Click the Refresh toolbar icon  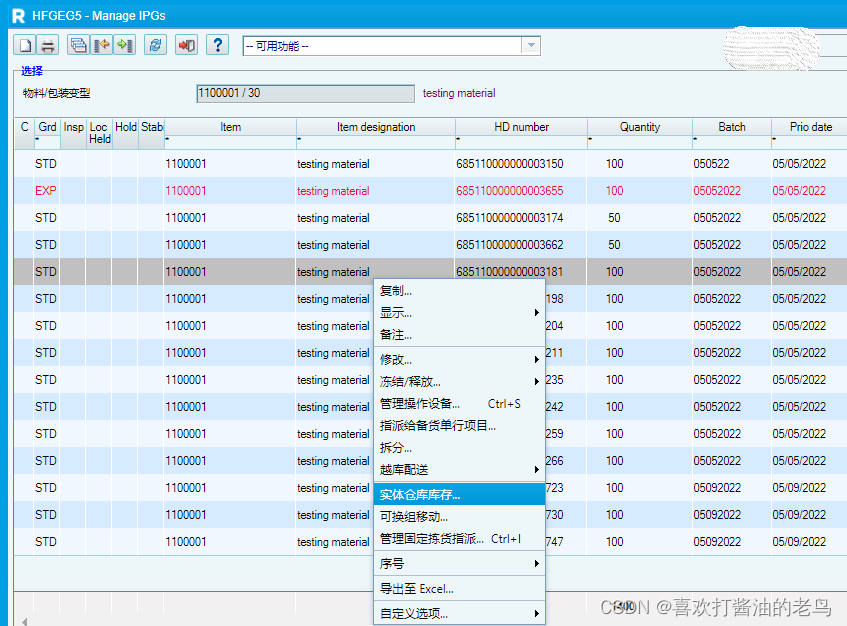[x=156, y=45]
